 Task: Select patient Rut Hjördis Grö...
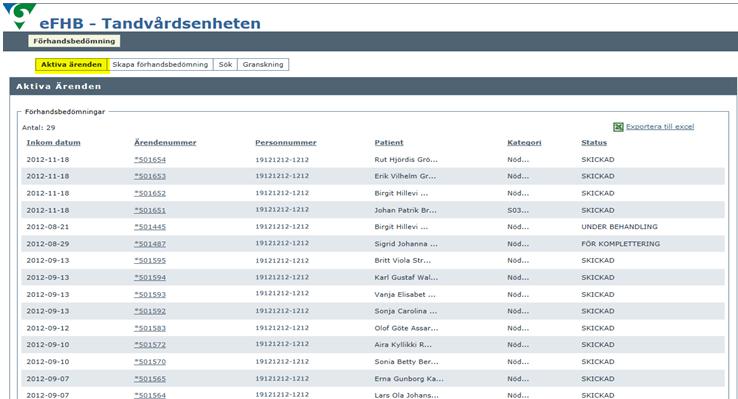[406, 160]
